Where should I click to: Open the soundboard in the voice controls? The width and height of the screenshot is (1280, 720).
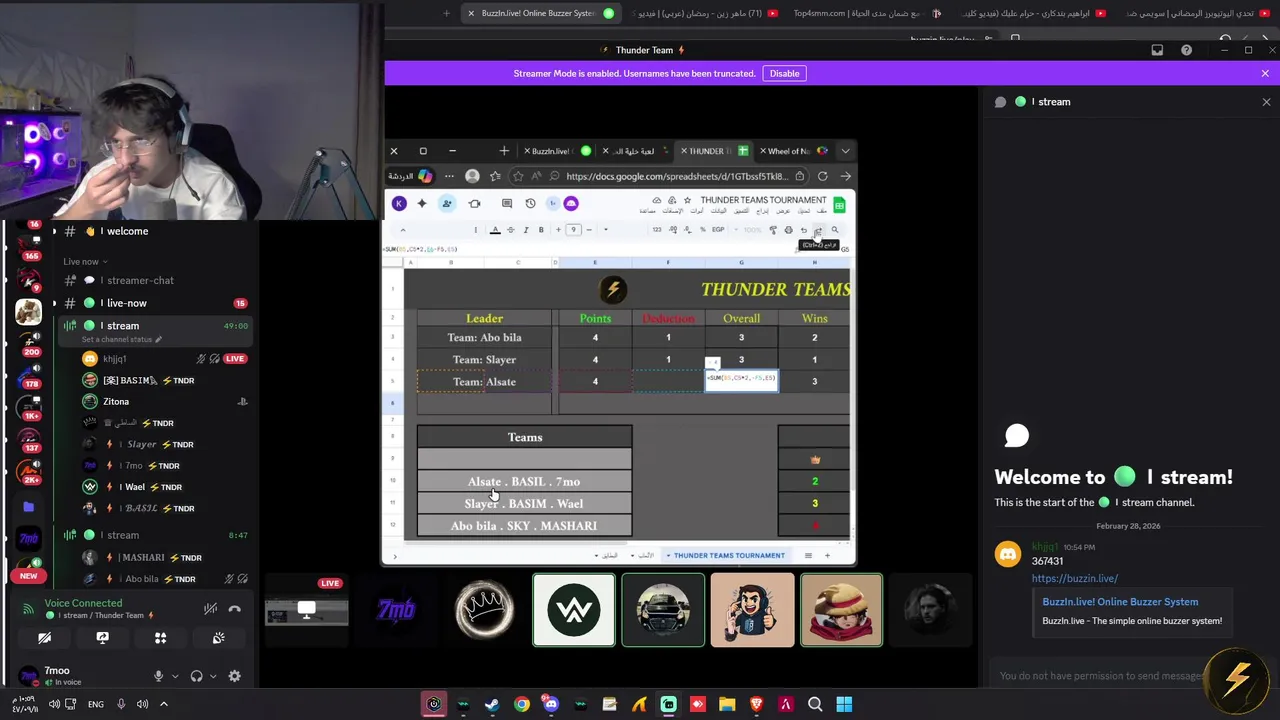pyautogui.click(x=218, y=638)
